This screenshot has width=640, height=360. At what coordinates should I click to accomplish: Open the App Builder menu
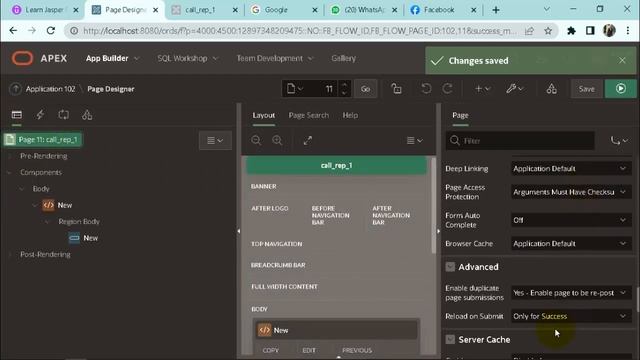112,58
